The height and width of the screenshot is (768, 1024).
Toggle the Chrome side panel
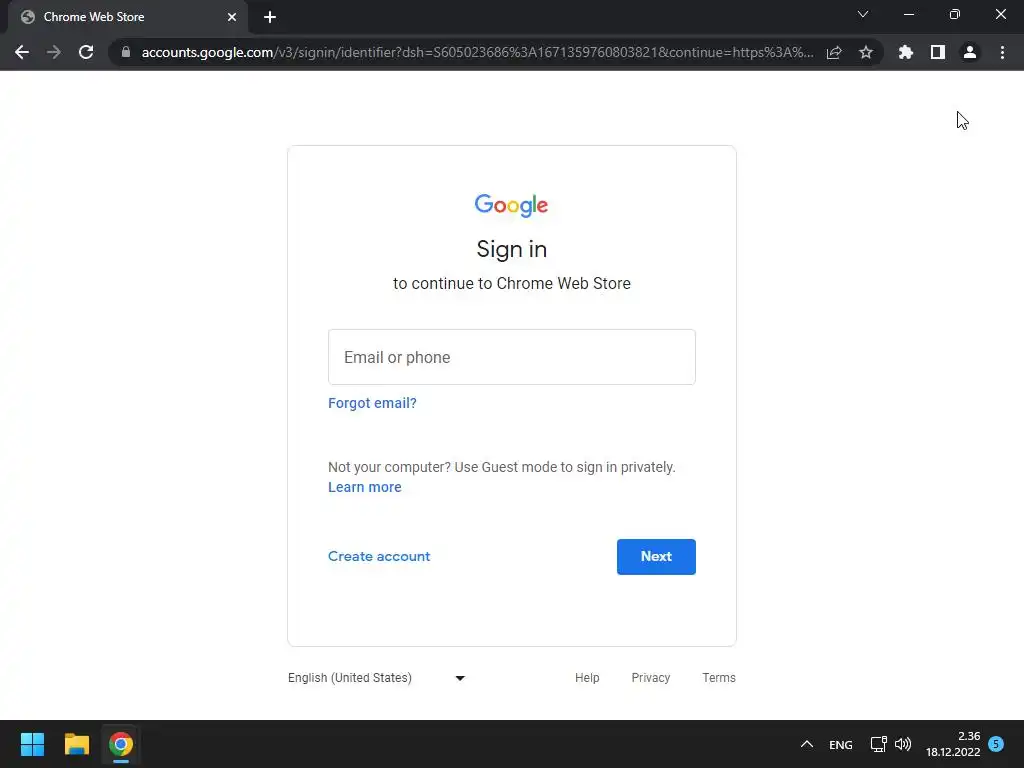click(938, 52)
